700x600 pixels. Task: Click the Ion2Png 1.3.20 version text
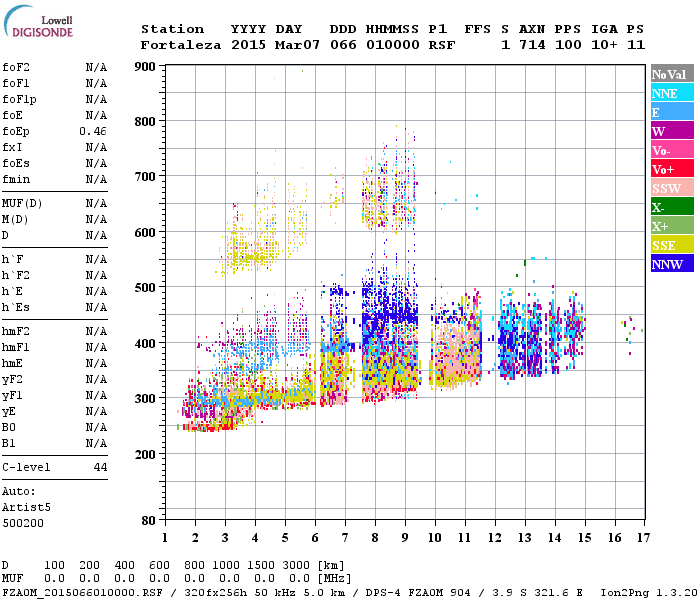649,593
